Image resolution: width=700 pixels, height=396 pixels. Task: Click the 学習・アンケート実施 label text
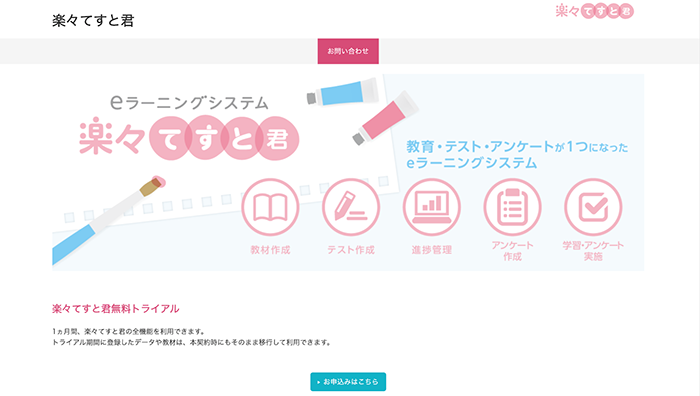click(593, 251)
